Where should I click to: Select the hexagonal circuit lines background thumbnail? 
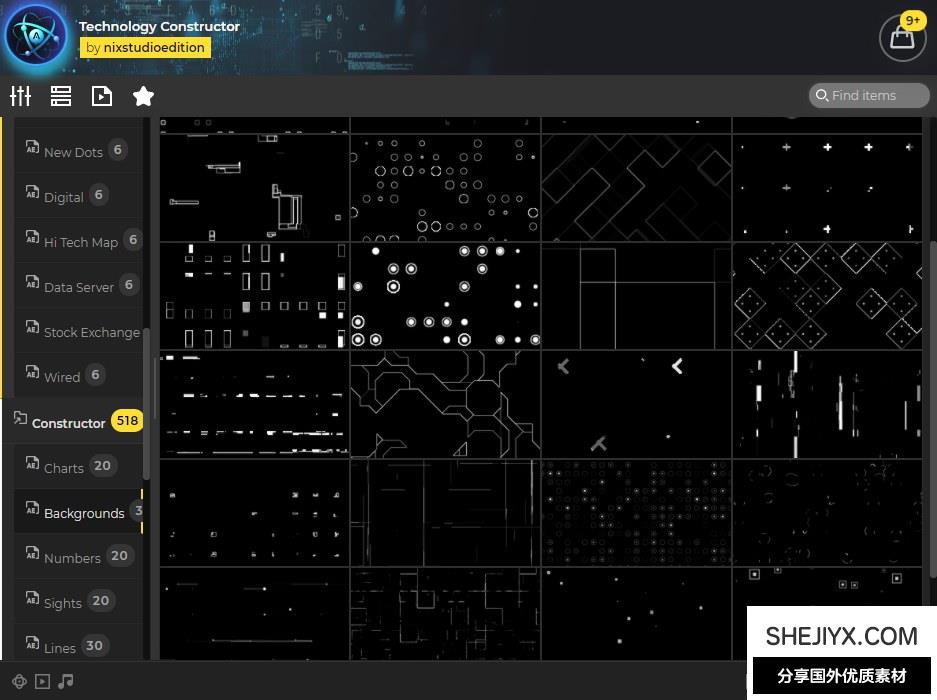click(445, 404)
